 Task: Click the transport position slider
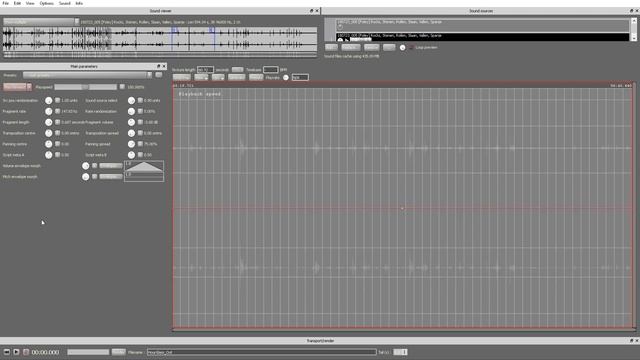click(x=88, y=352)
